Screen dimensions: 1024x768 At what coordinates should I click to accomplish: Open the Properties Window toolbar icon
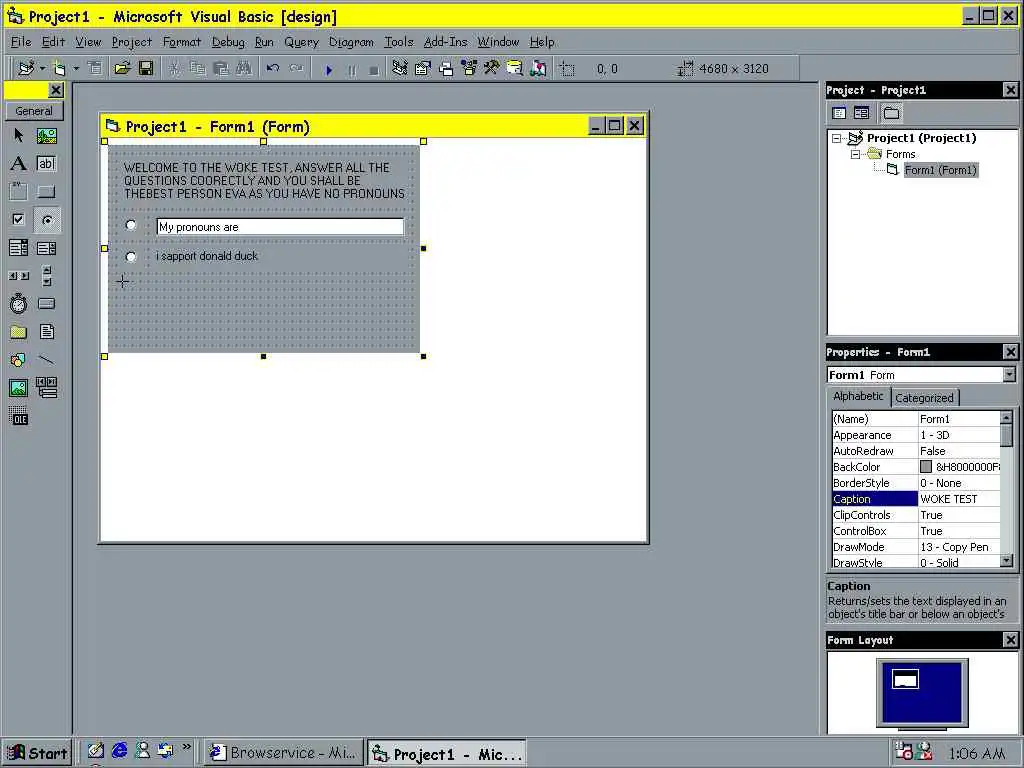(423, 69)
